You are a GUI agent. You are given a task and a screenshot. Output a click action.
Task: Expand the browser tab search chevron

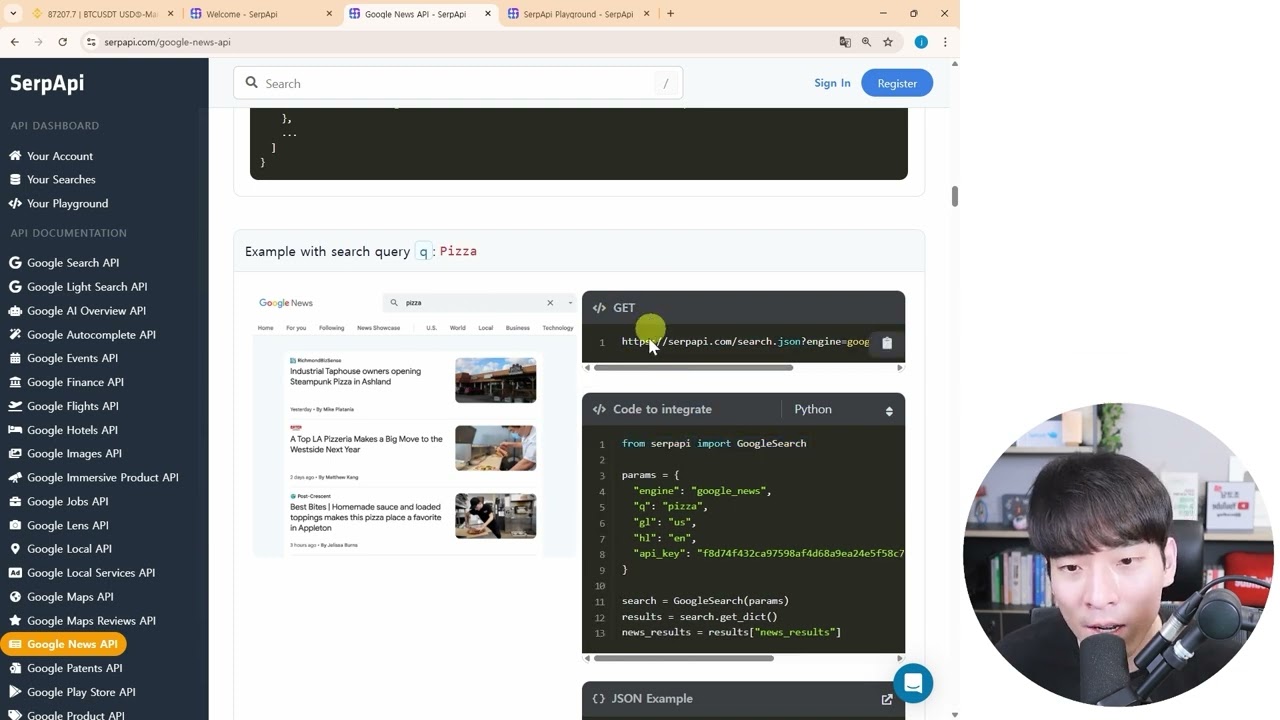pos(13,14)
